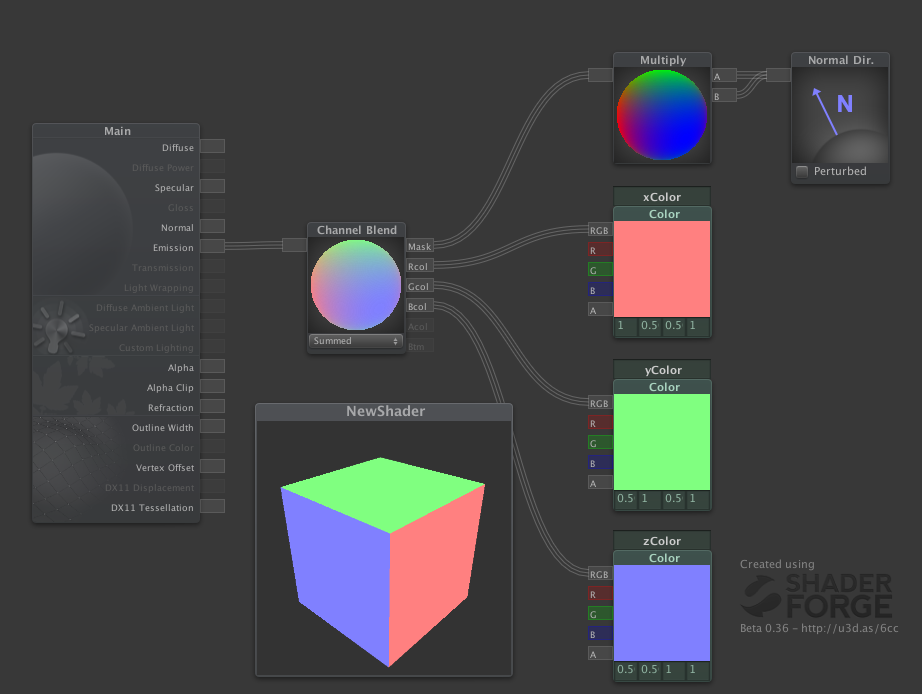The width and height of the screenshot is (922, 694).
Task: Click the Shader Forge logo
Action: click(x=816, y=597)
